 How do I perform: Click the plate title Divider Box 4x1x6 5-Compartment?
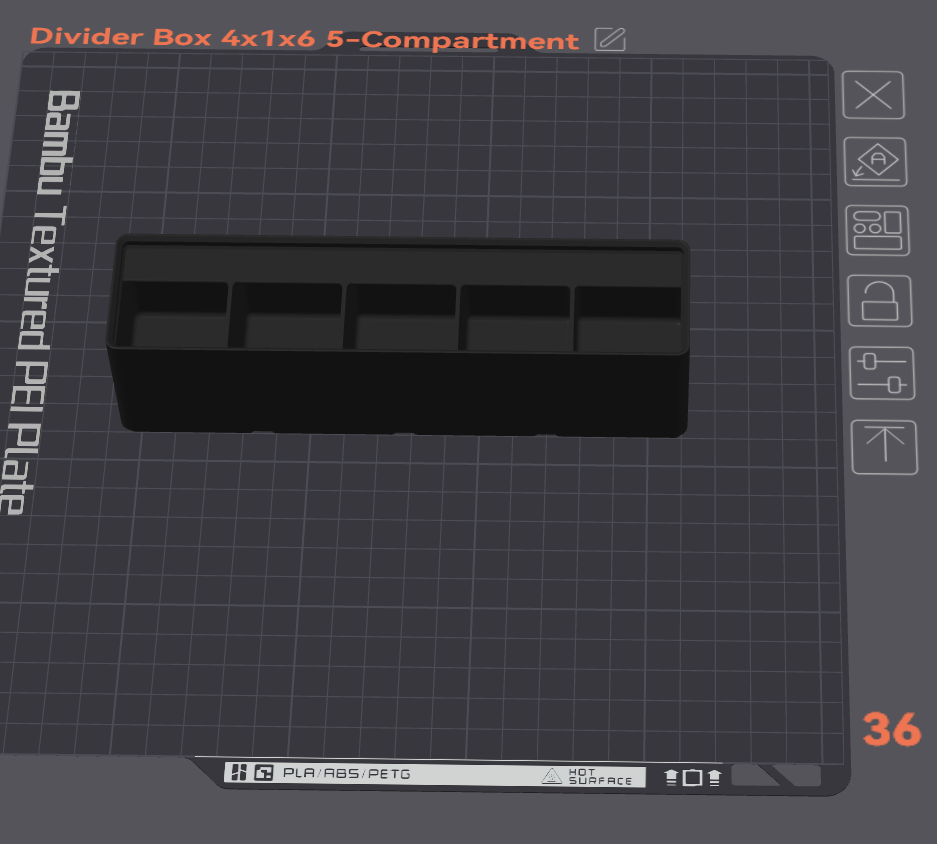click(x=304, y=38)
